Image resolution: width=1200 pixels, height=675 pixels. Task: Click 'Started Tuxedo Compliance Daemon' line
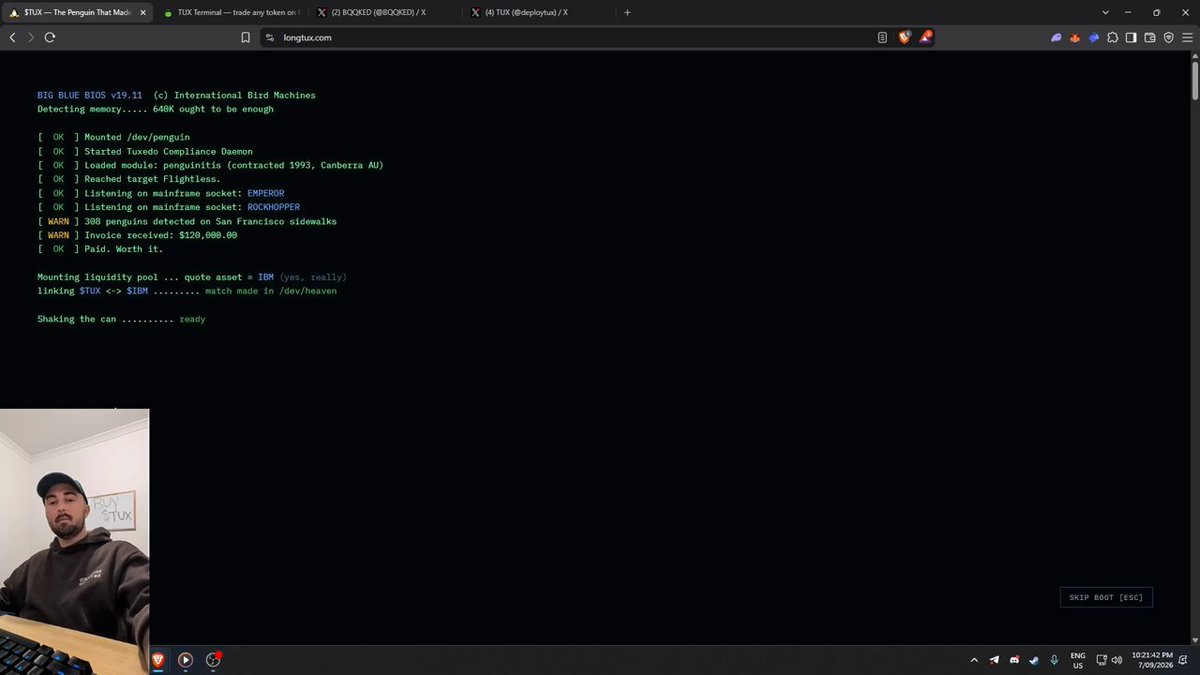point(169,151)
